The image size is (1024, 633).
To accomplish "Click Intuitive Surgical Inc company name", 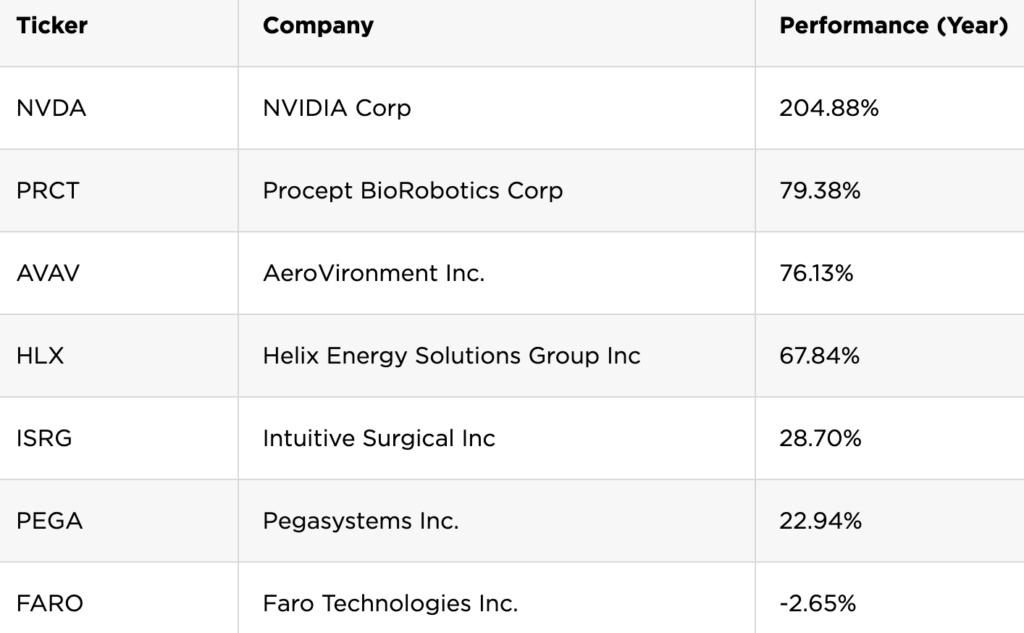I will click(379, 438).
